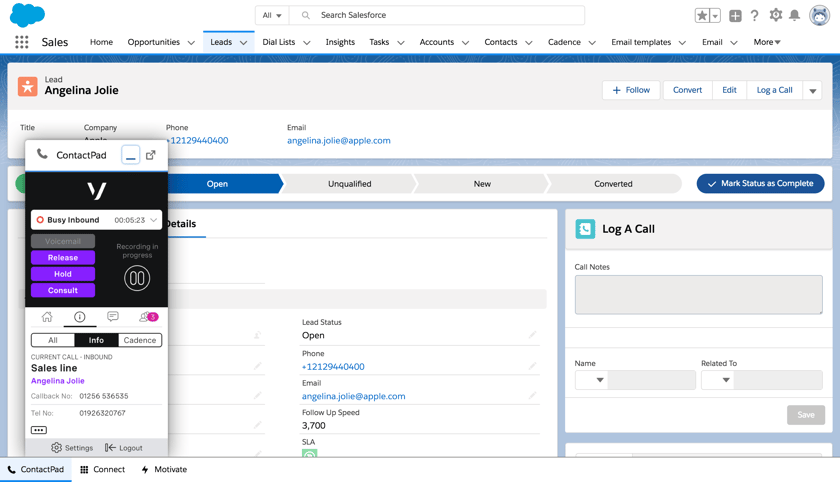Open the App Launcher grid icon
Image resolution: width=840 pixels, height=482 pixels.
21,42
